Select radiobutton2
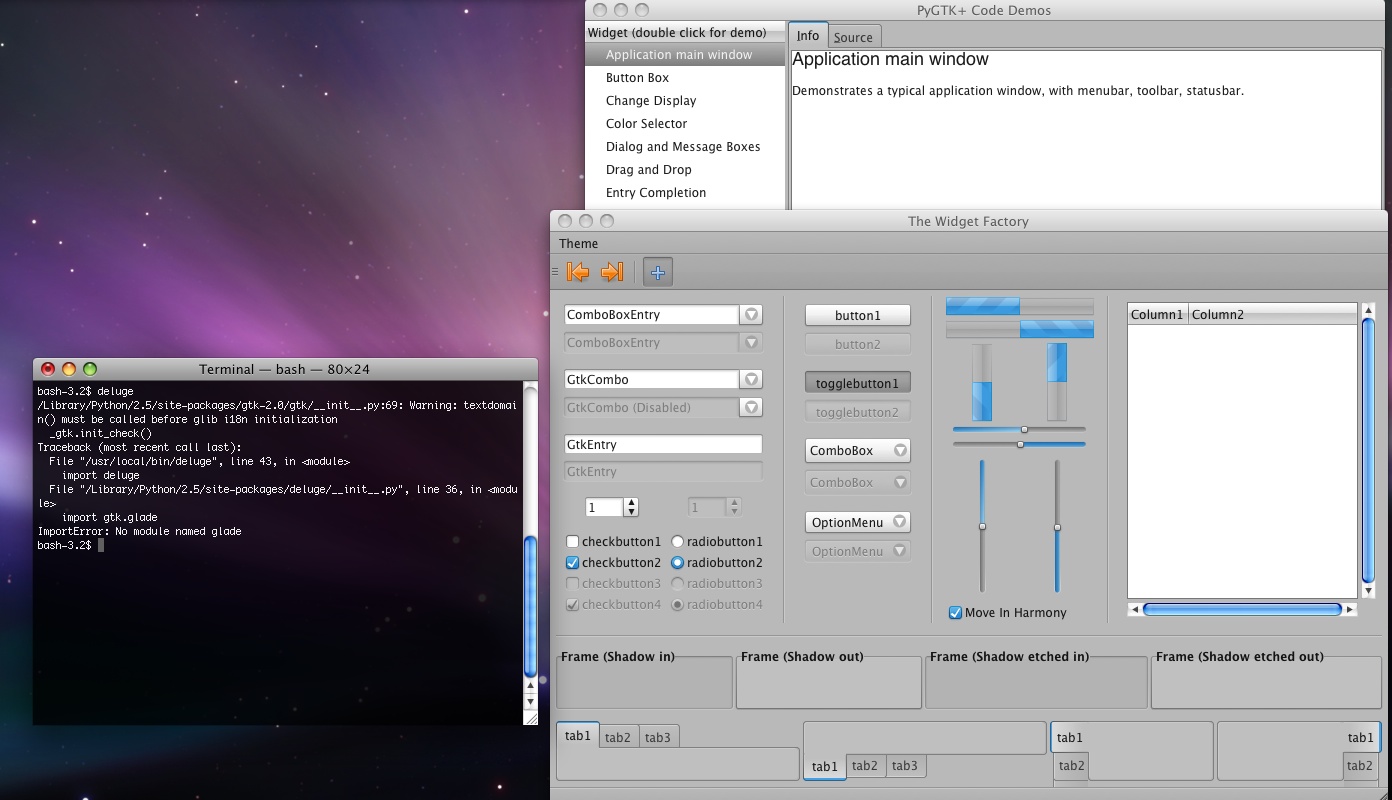1392x800 pixels. [677, 562]
